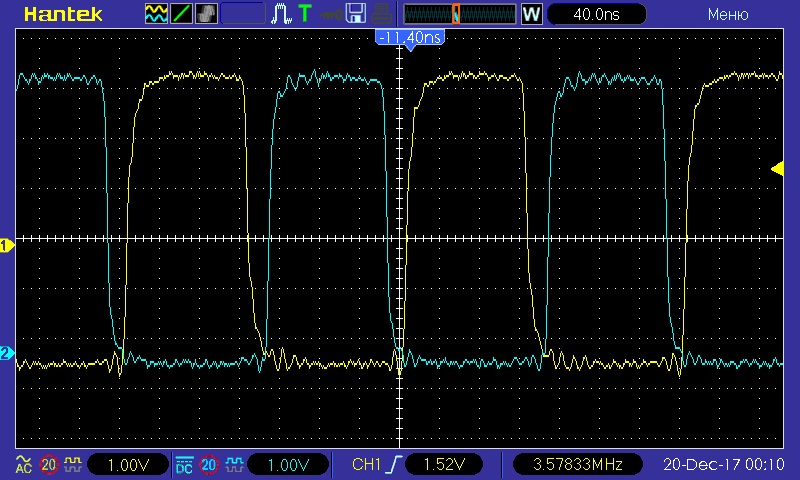Click the channel 1 ground marker labeled 1
The width and height of the screenshot is (800, 480).
(7, 246)
